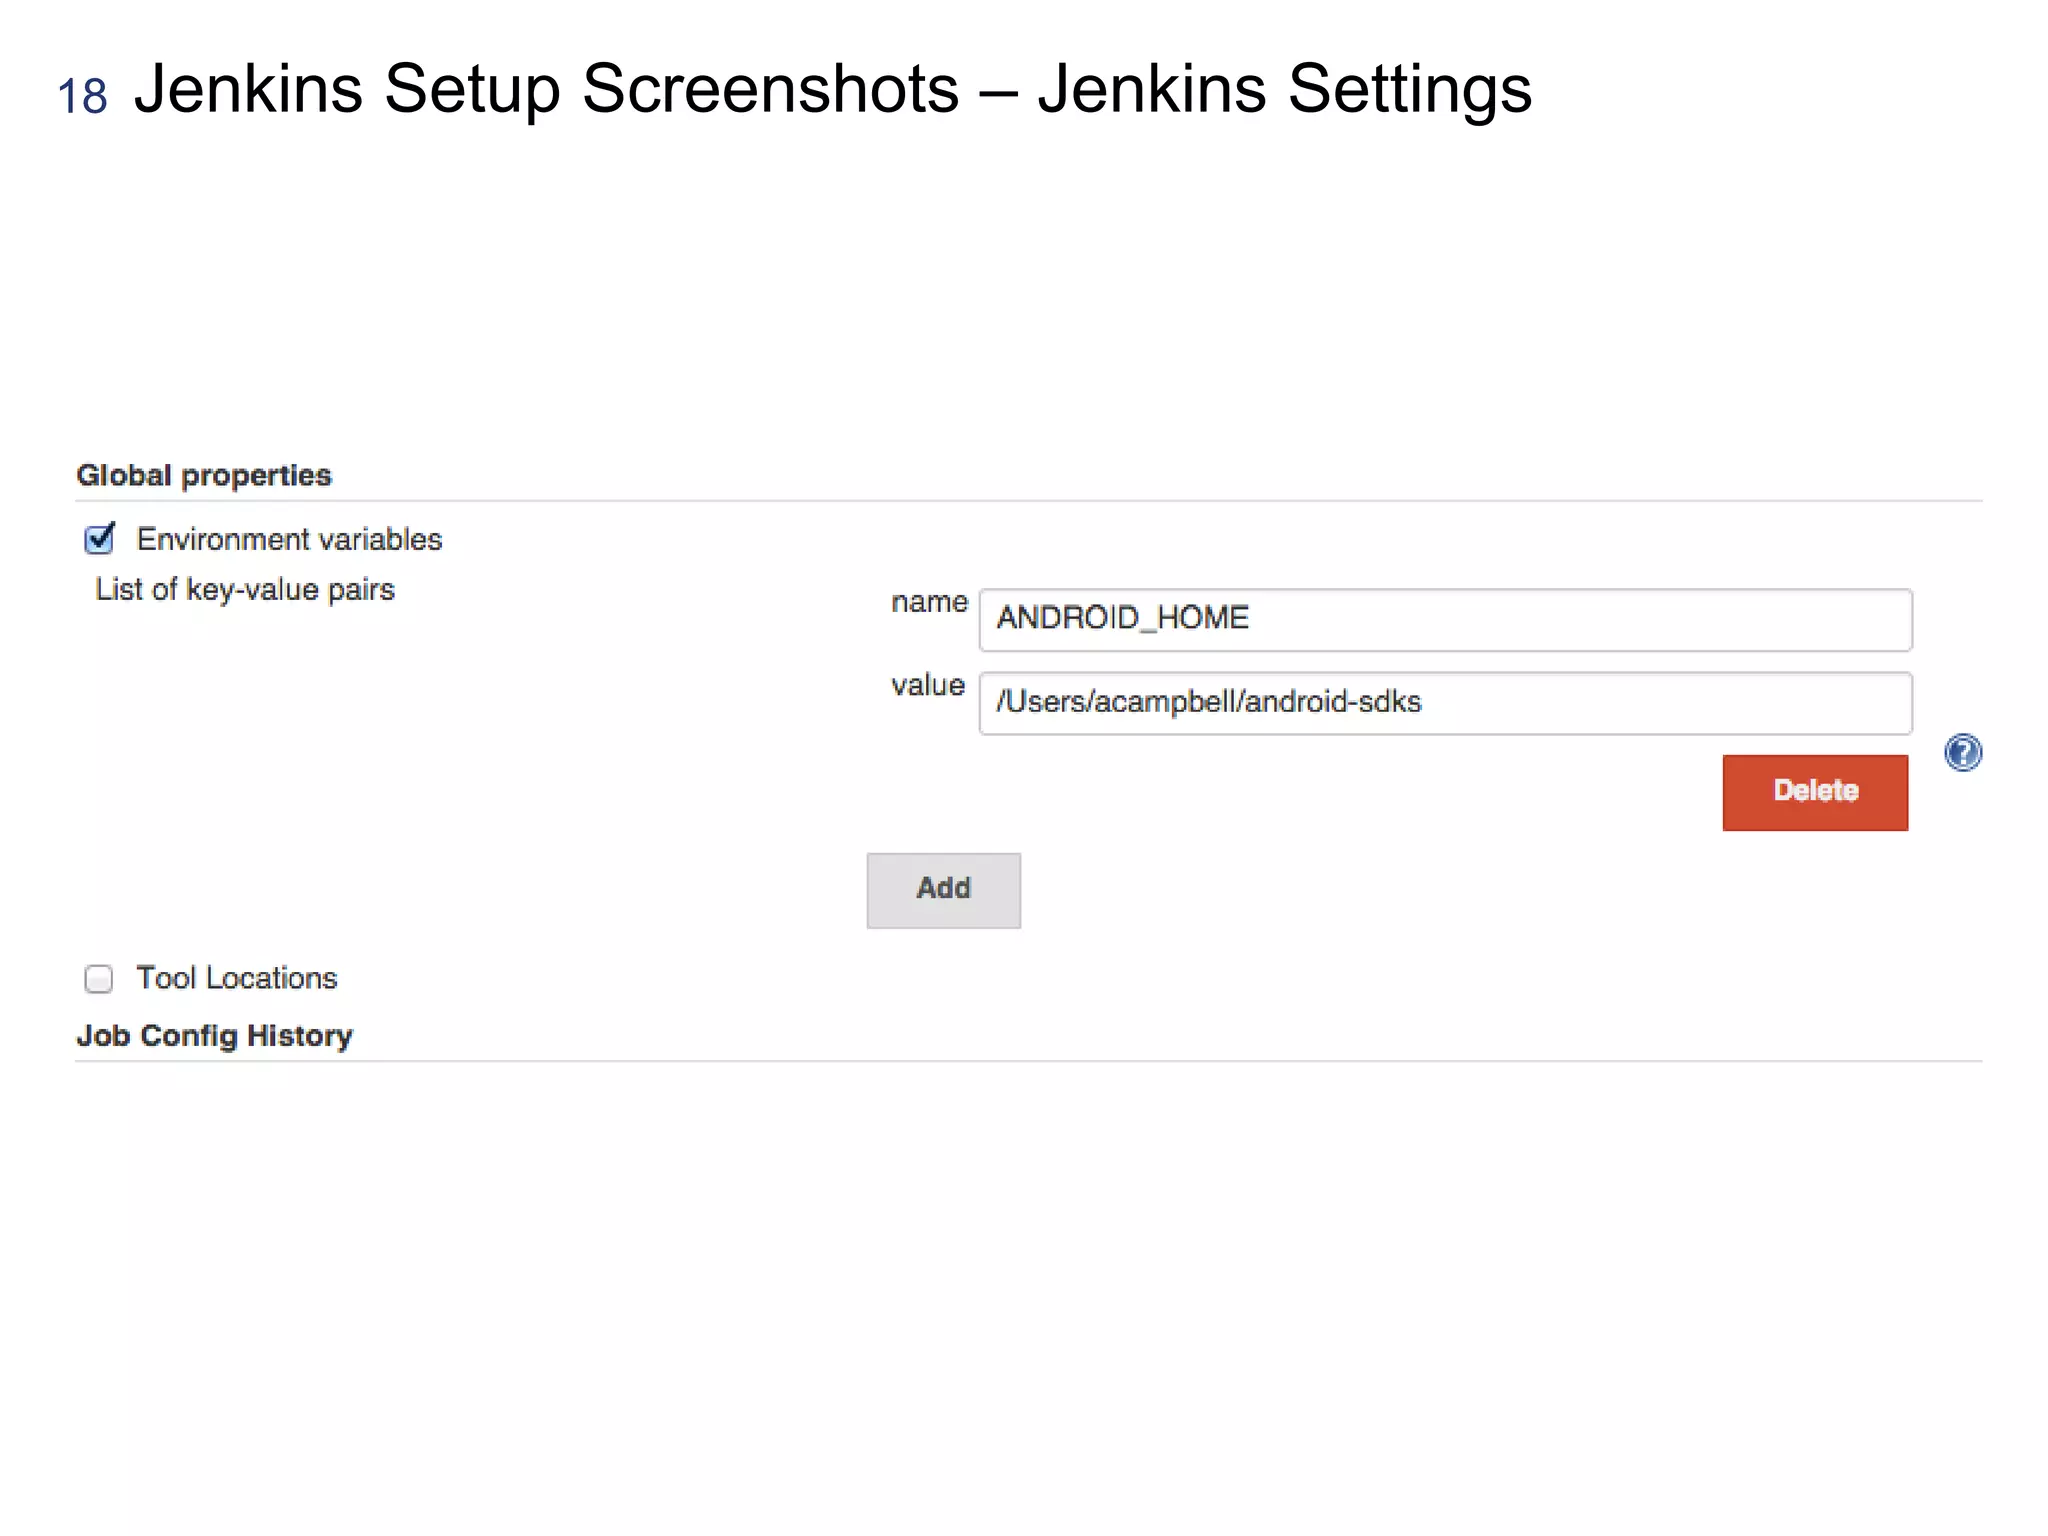Focus the name field containing ANDROID_HOME
The height and width of the screenshot is (1536, 2048).
1445,619
